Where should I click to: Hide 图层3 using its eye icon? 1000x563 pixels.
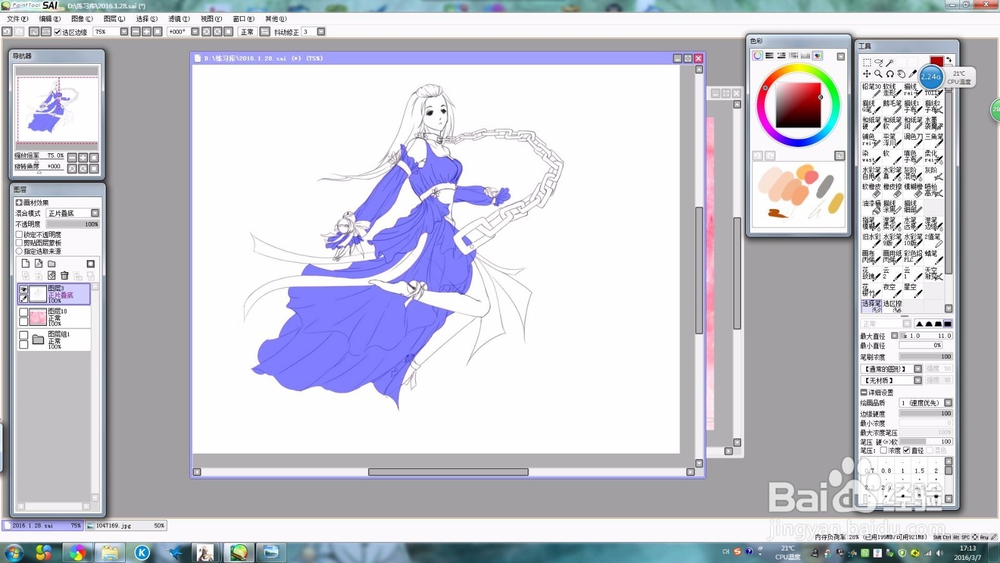23,289
